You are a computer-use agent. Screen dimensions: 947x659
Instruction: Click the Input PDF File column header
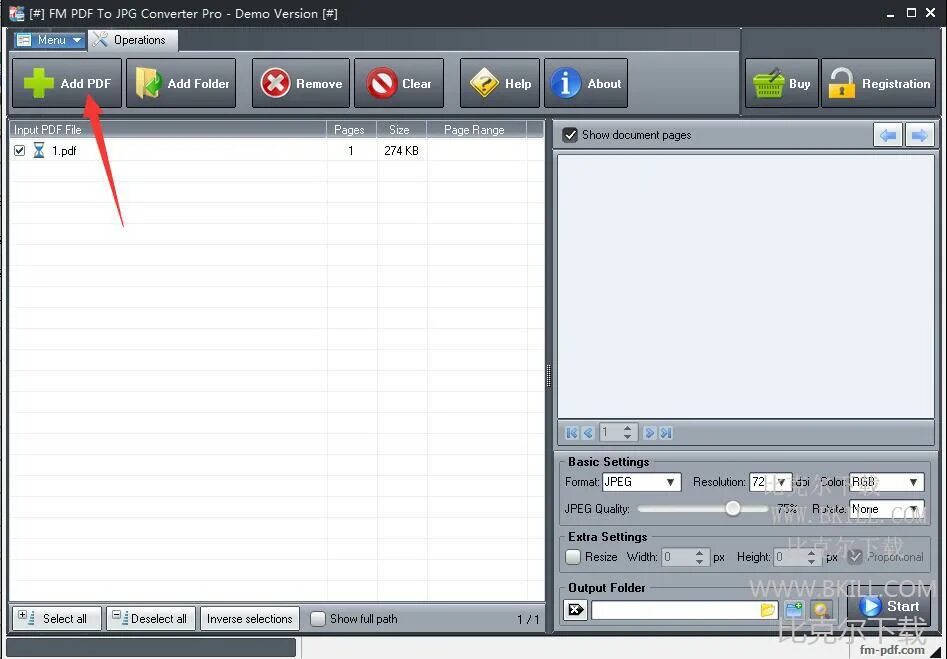point(168,129)
